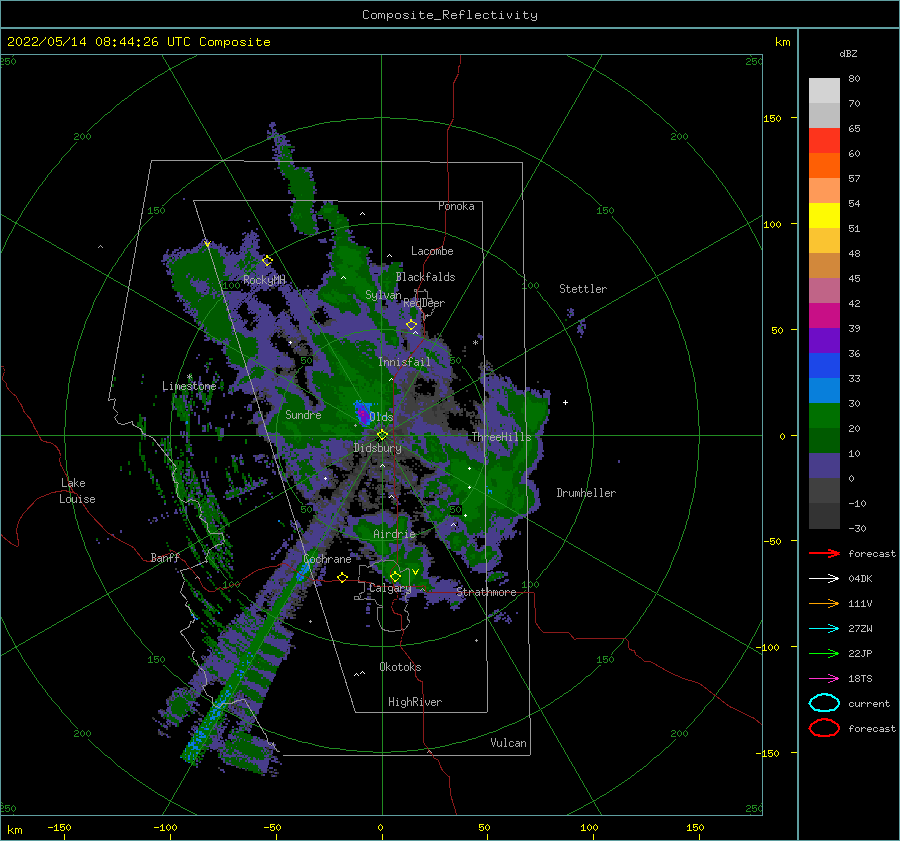Image resolution: width=900 pixels, height=841 pixels.
Task: Click the Ponoka city label
Action: click(456, 206)
